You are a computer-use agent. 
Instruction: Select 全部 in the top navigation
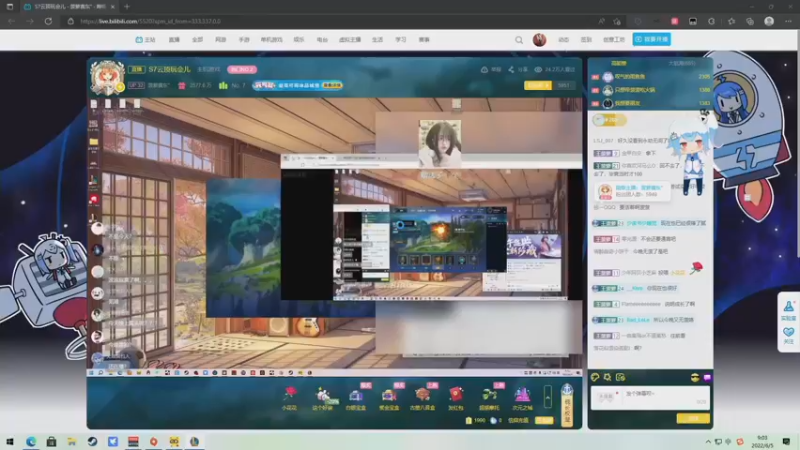click(x=197, y=40)
